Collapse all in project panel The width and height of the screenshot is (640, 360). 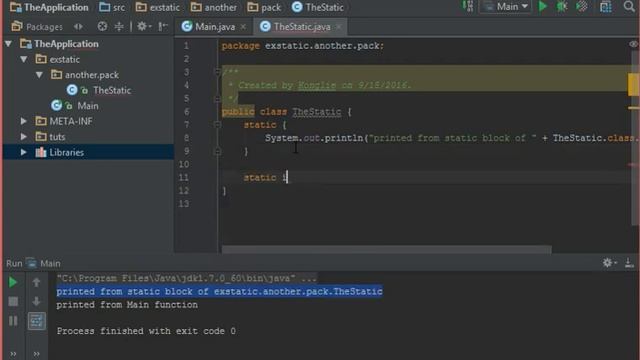coord(119,27)
